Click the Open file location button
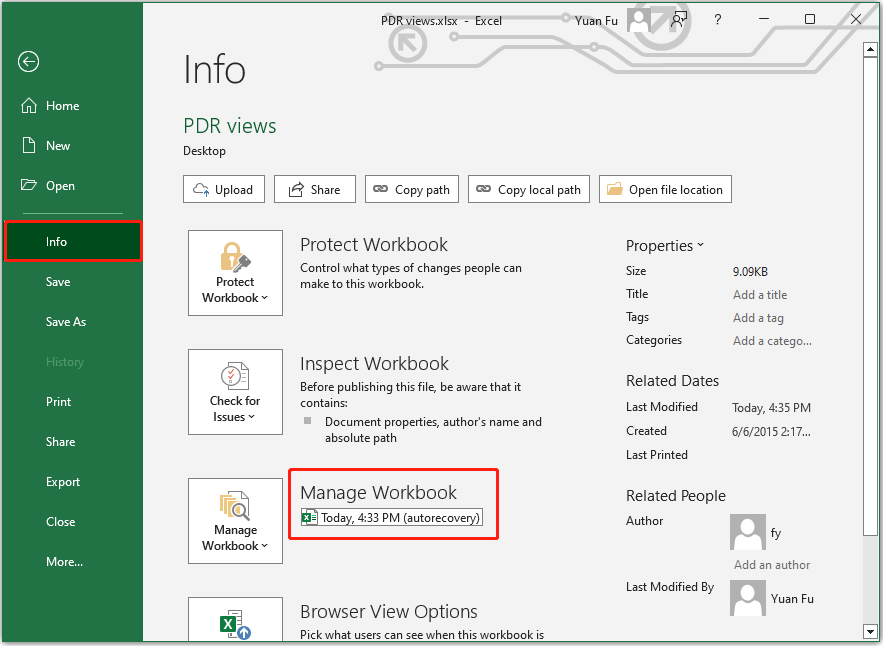 click(665, 189)
